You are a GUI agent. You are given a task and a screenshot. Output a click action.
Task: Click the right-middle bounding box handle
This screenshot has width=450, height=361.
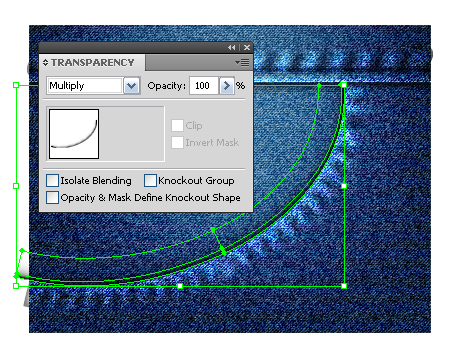[x=344, y=186]
